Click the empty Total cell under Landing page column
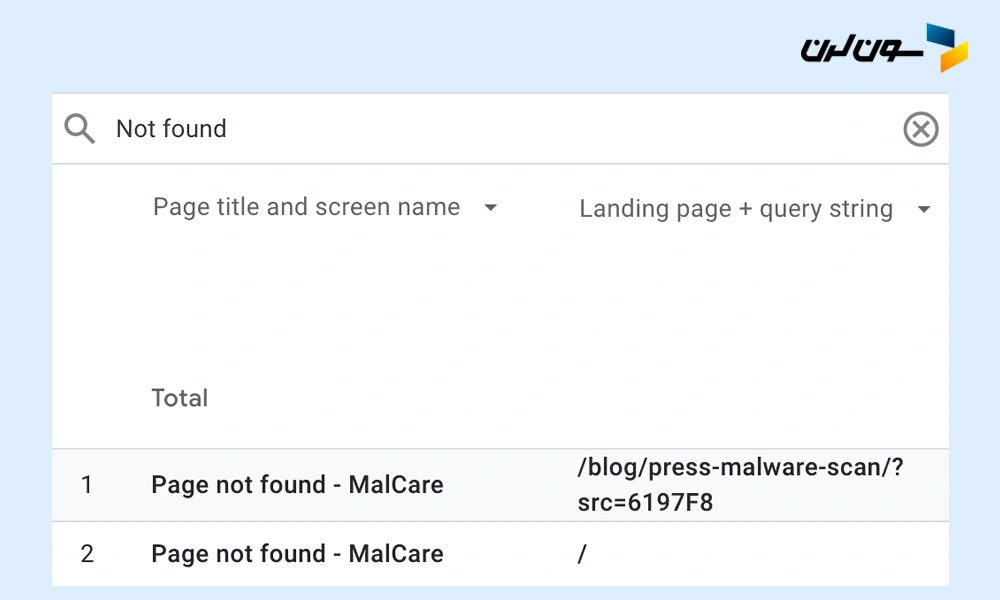 (x=740, y=398)
